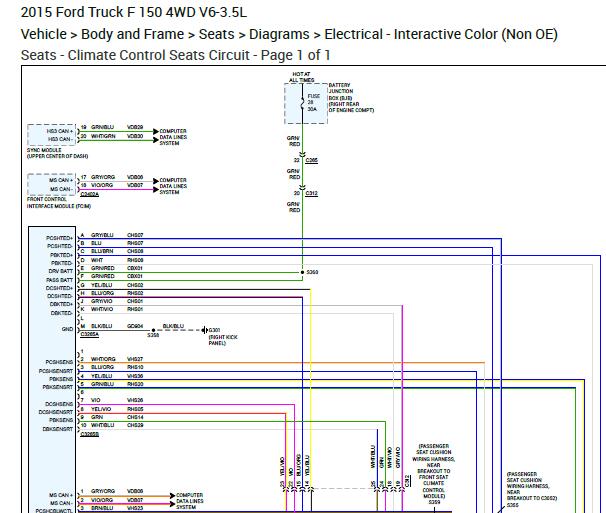Screen dimensions: 606x513
Task: Select the DRV BATT pin label
Action: pos(61,271)
